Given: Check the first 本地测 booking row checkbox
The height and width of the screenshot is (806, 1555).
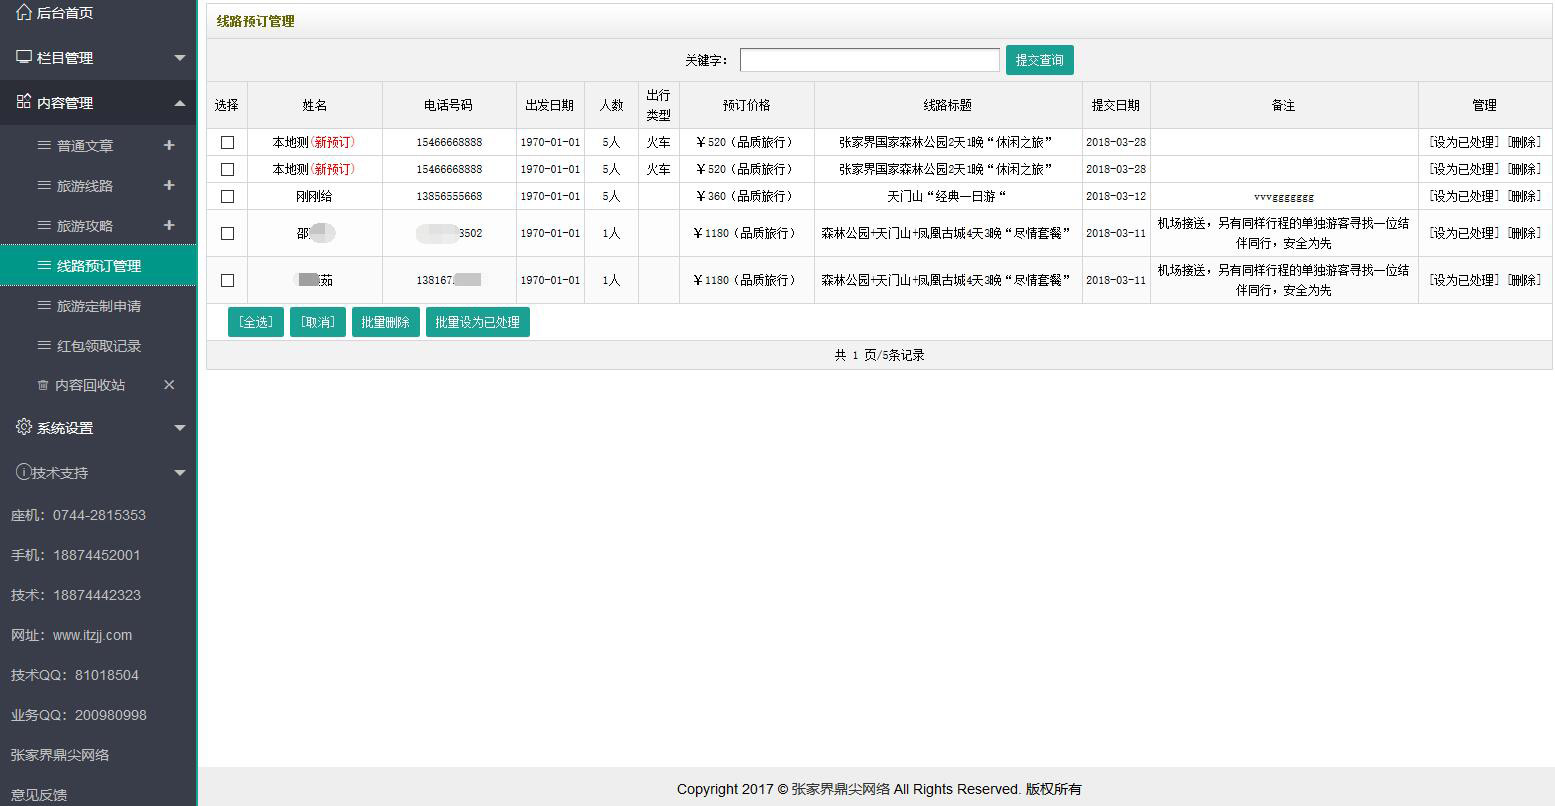Looking at the screenshot, I should (227, 142).
